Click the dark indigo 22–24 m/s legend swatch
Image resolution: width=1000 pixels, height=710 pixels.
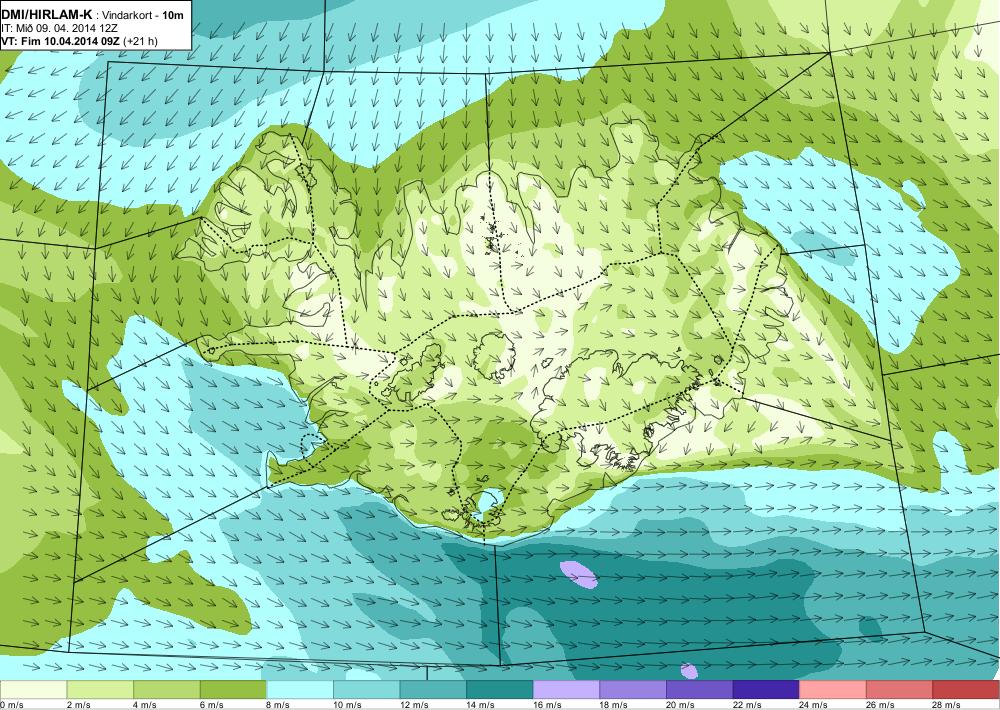(x=766, y=690)
